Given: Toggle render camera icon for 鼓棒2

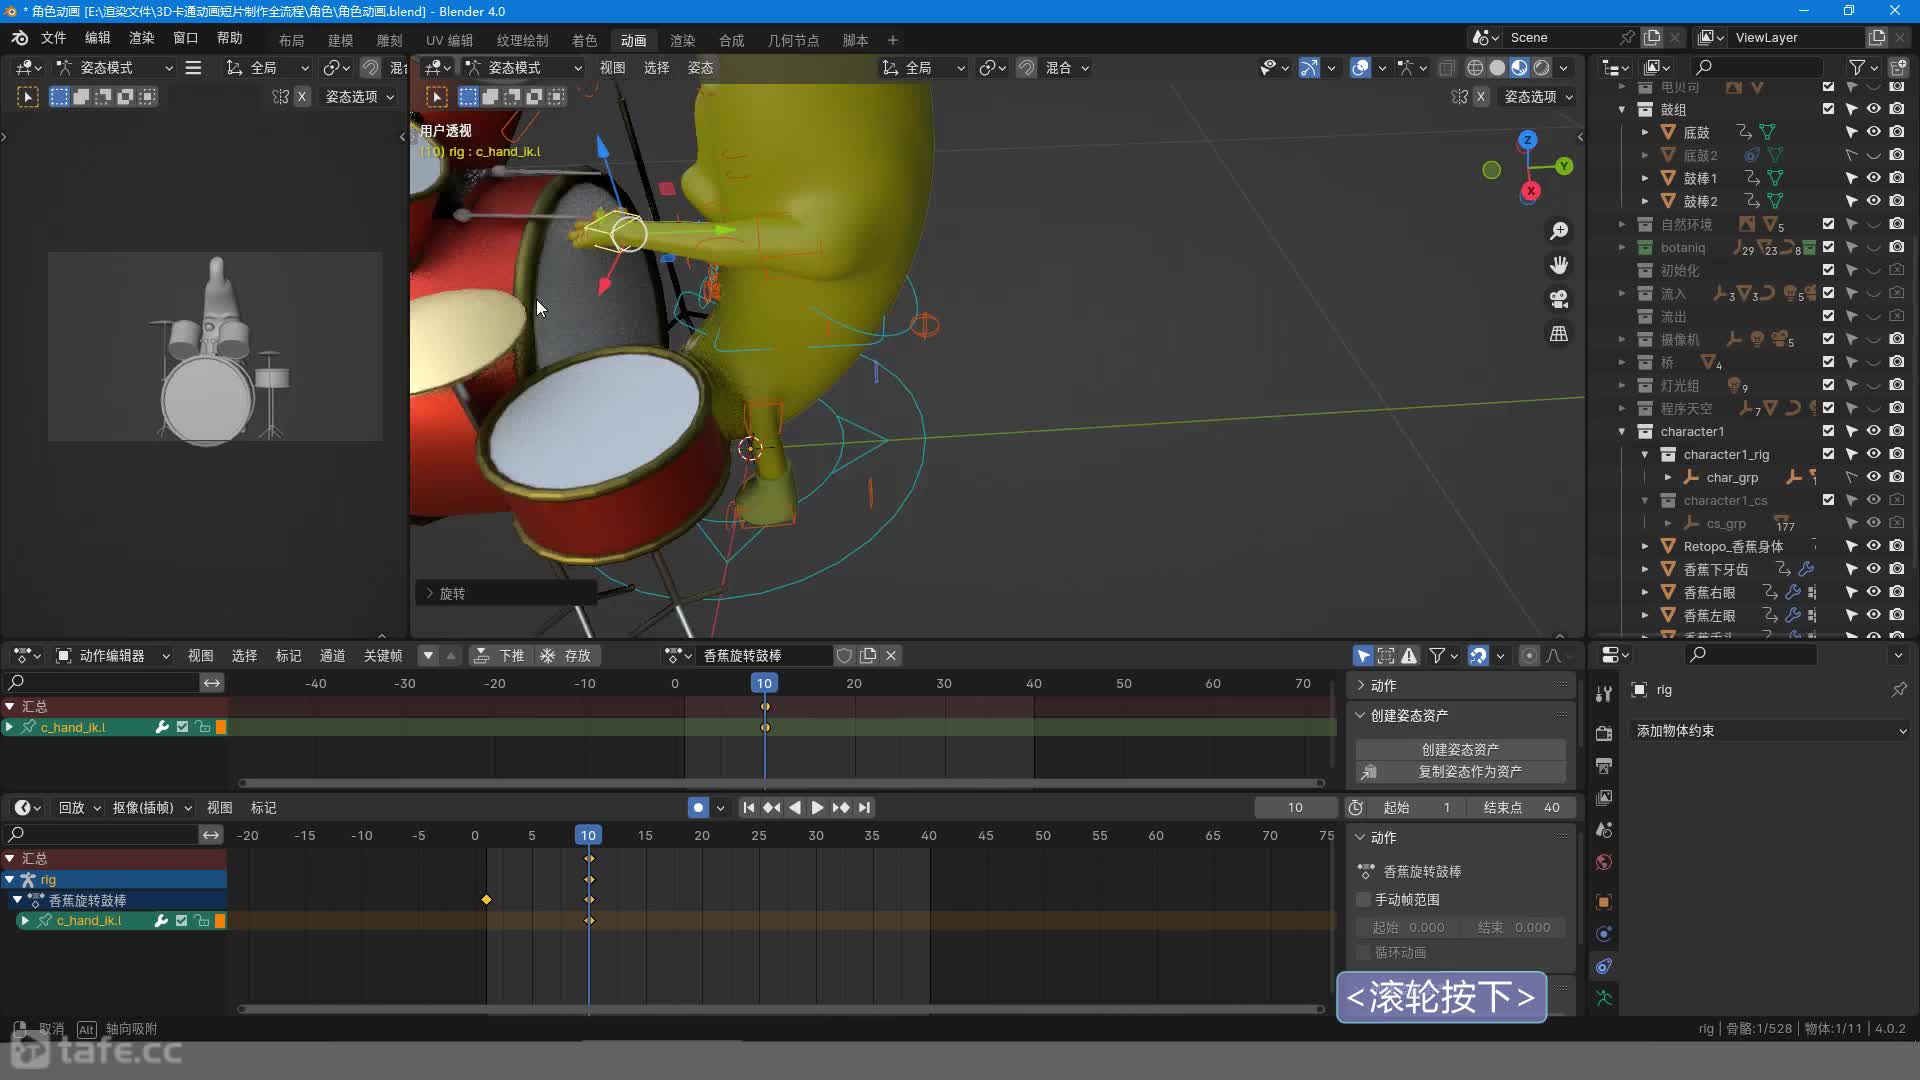Looking at the screenshot, I should pos(1897,201).
